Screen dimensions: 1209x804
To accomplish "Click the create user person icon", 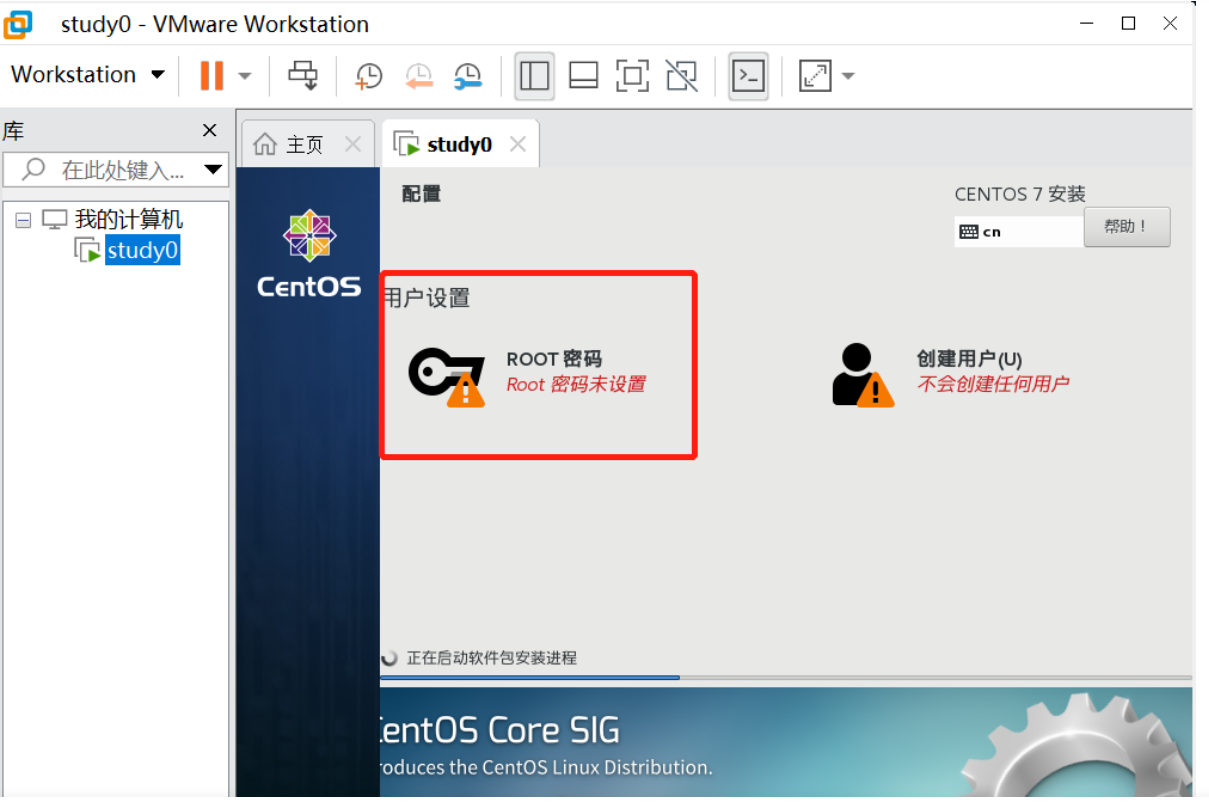I will (x=862, y=375).
